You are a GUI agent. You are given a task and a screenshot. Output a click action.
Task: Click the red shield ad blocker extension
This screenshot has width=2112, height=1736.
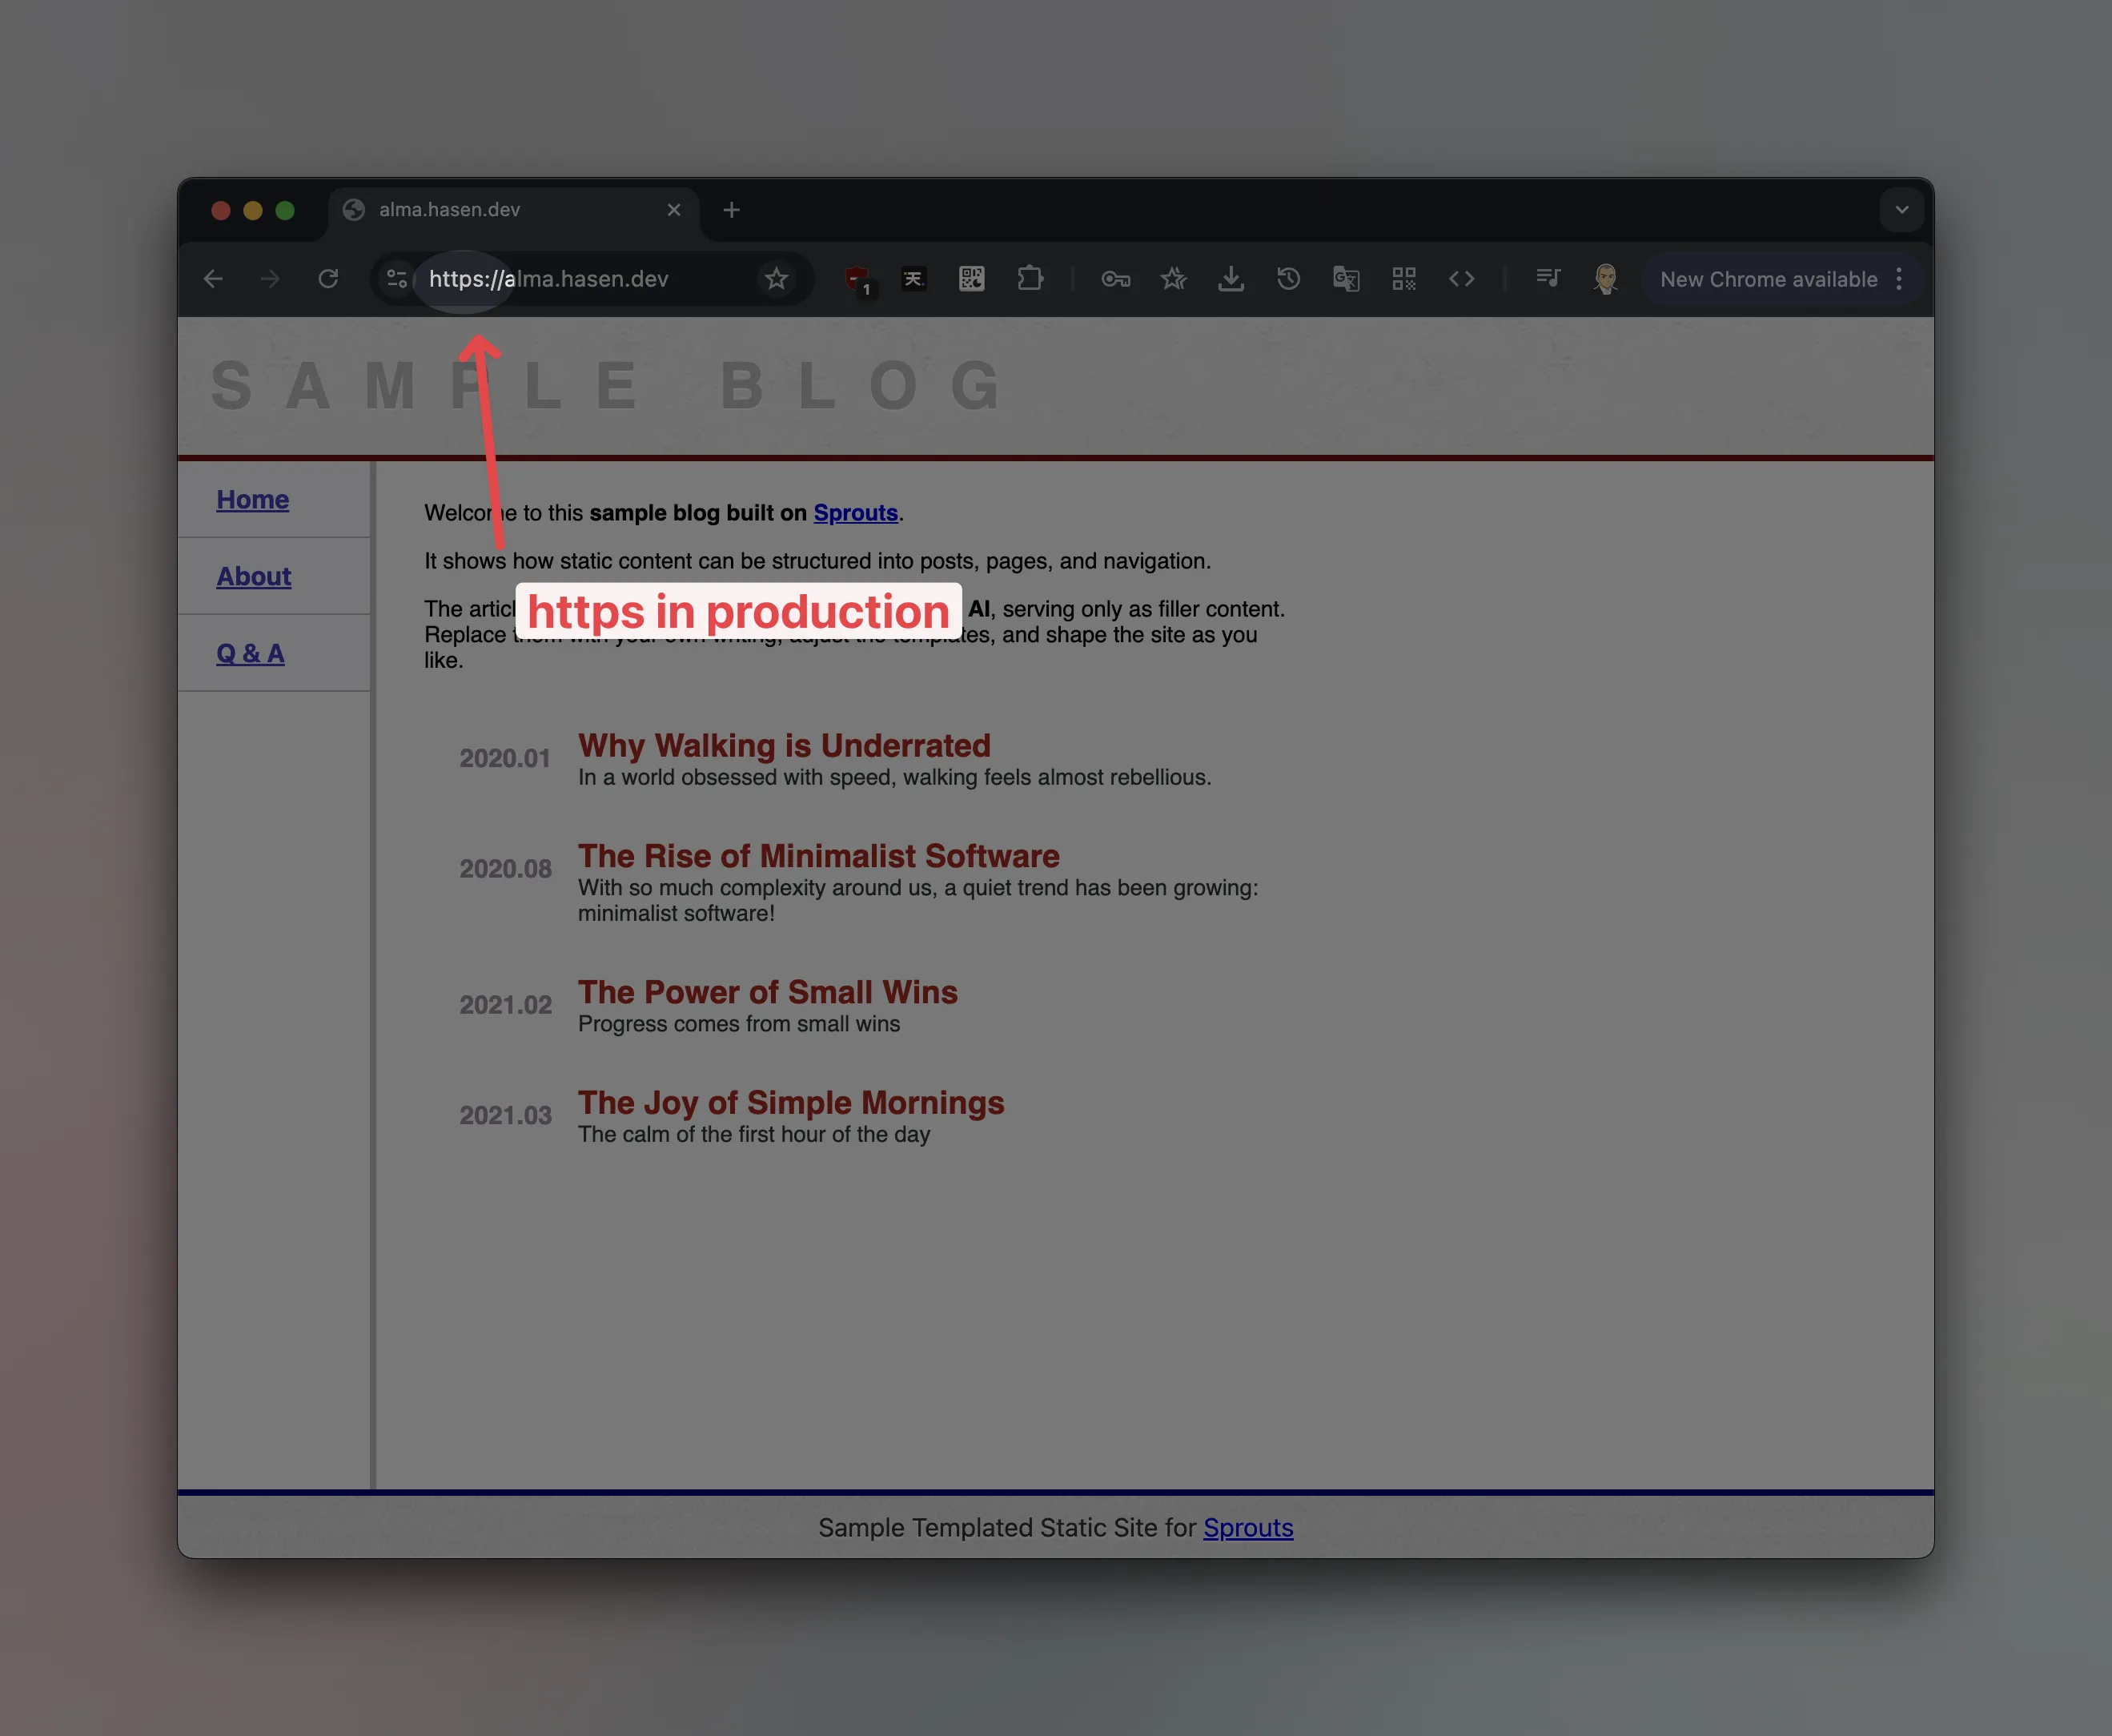tap(857, 280)
